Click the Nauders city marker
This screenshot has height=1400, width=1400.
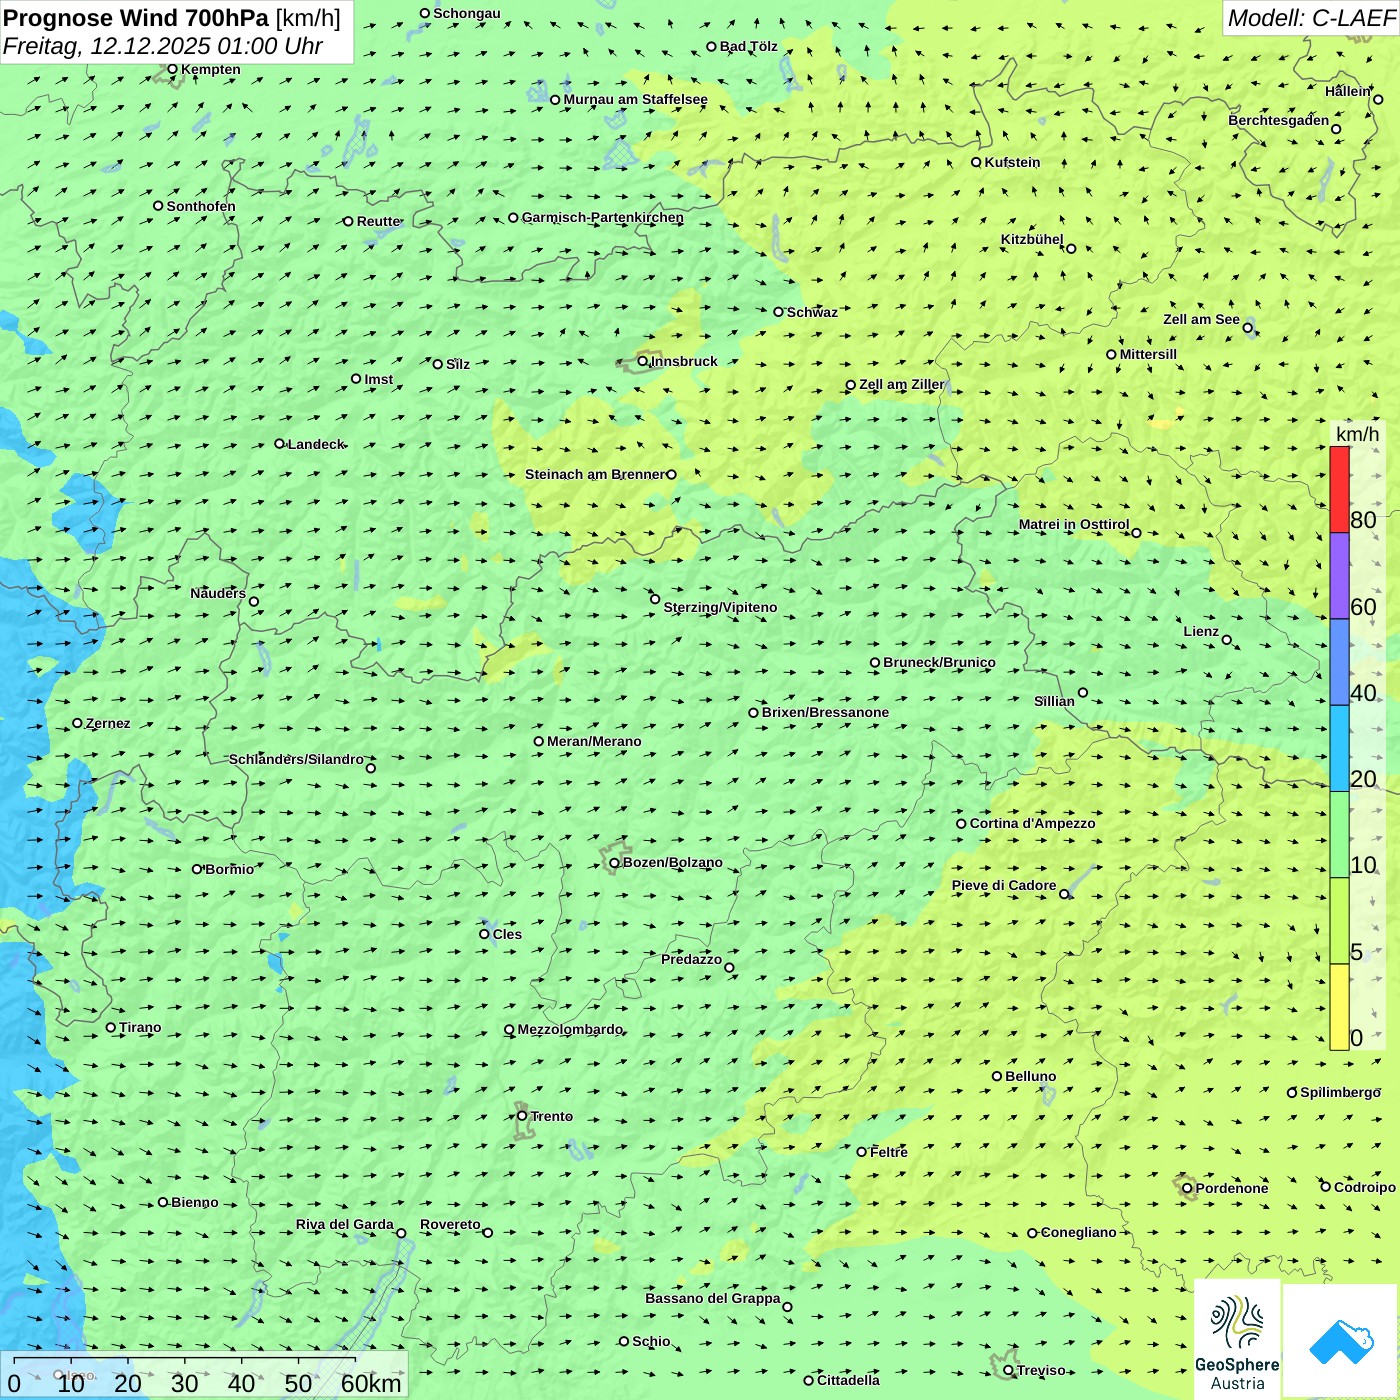(x=254, y=602)
